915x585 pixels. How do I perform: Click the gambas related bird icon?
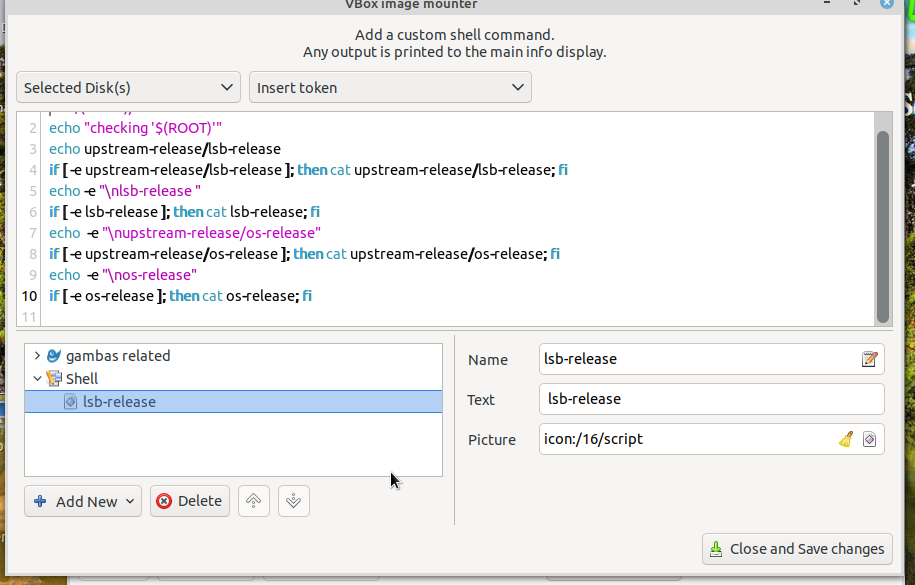pos(54,356)
